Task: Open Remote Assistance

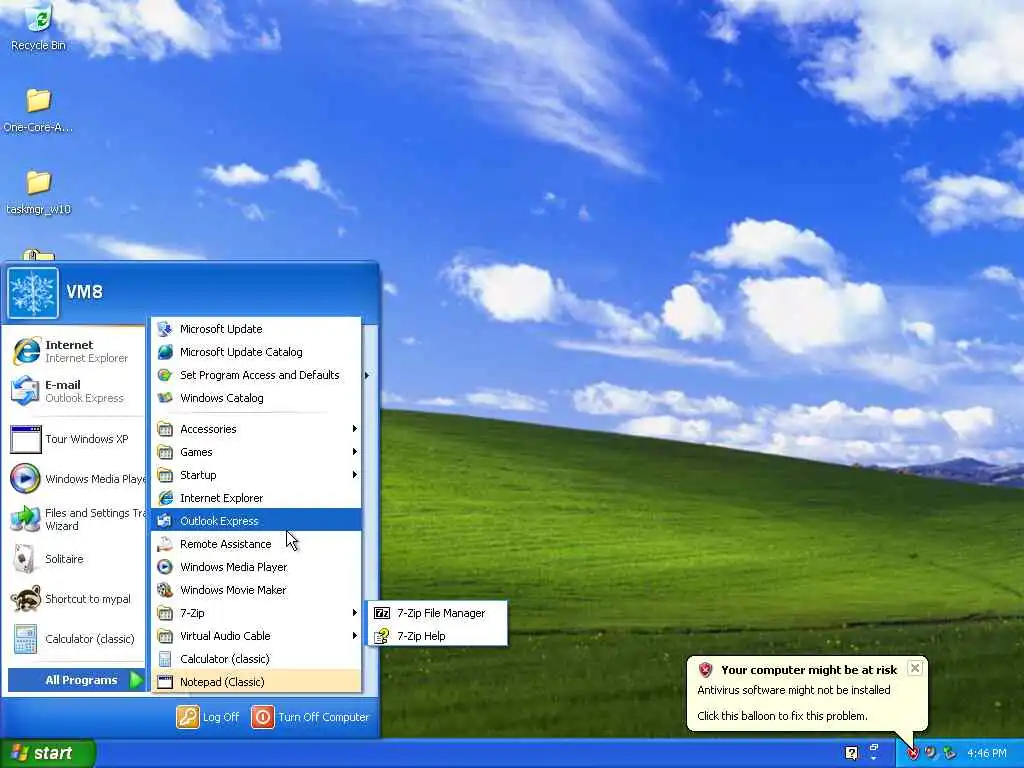Action: pyautogui.click(x=256, y=544)
